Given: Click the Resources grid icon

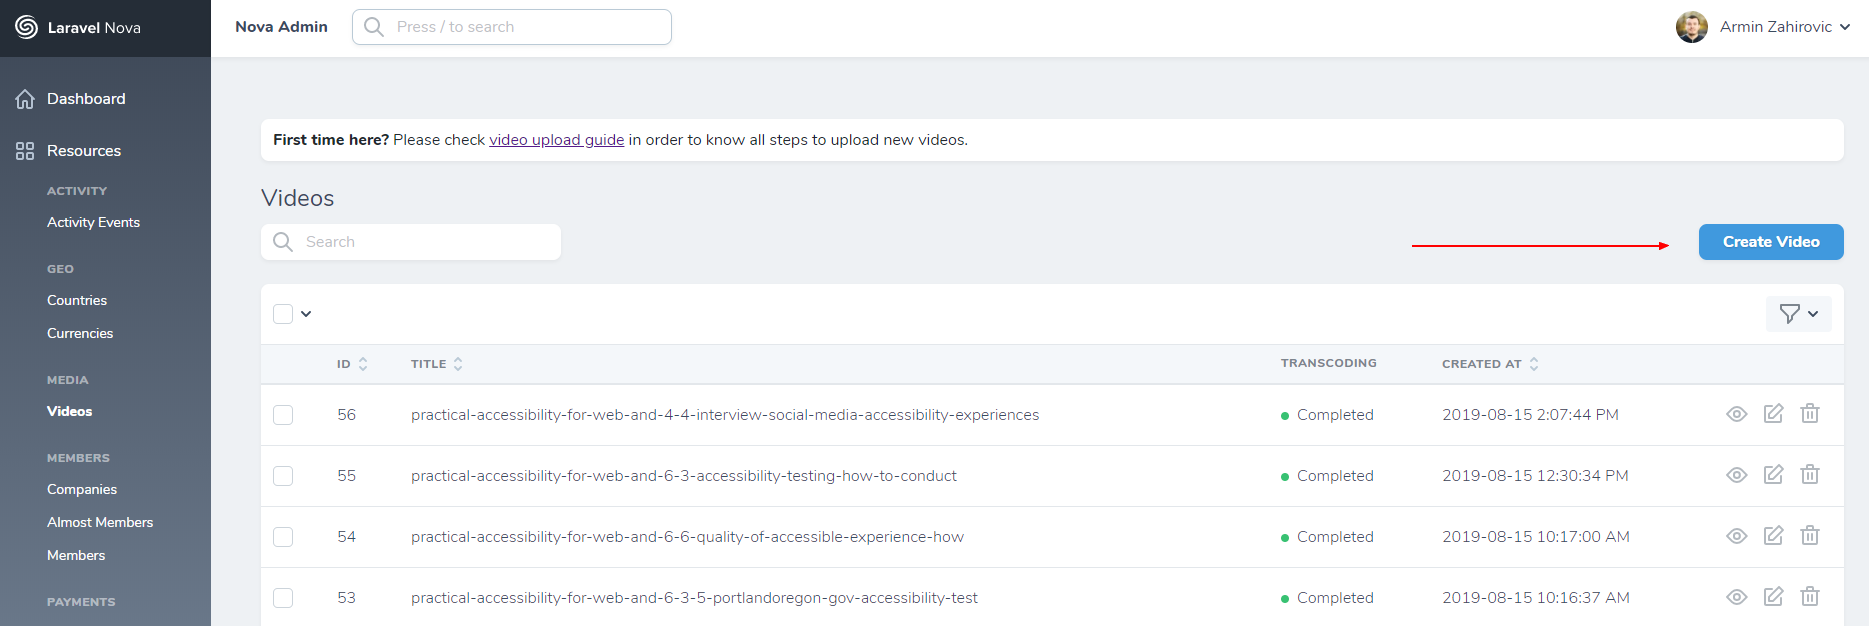Looking at the screenshot, I should click(25, 151).
